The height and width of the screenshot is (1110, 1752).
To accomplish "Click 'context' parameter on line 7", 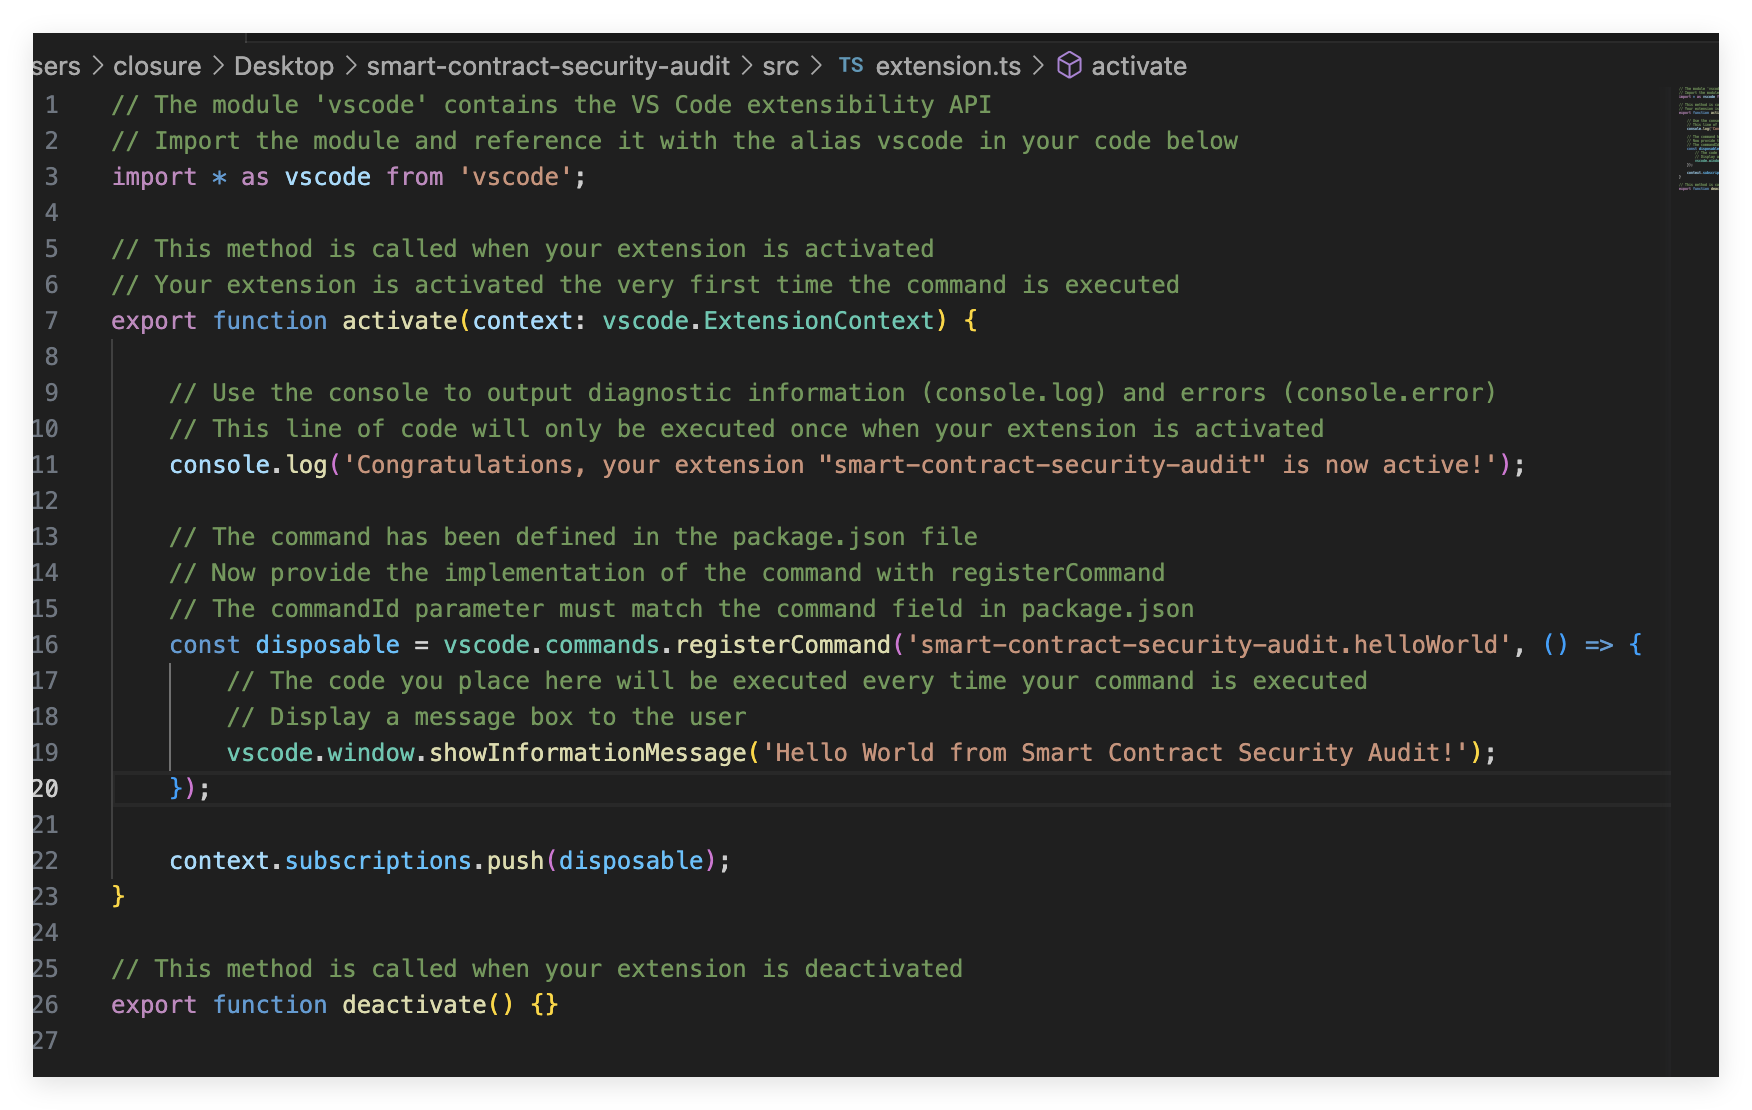I will (522, 321).
